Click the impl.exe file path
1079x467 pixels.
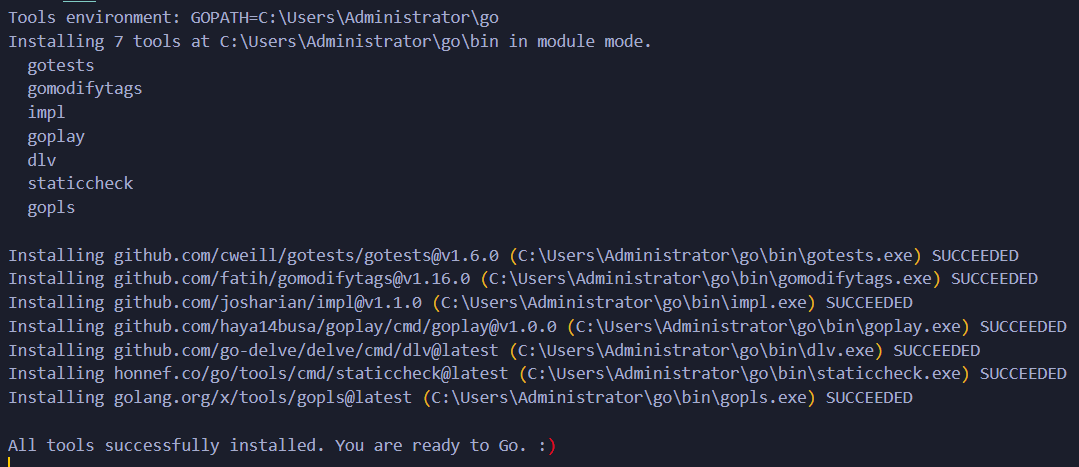pos(626,302)
